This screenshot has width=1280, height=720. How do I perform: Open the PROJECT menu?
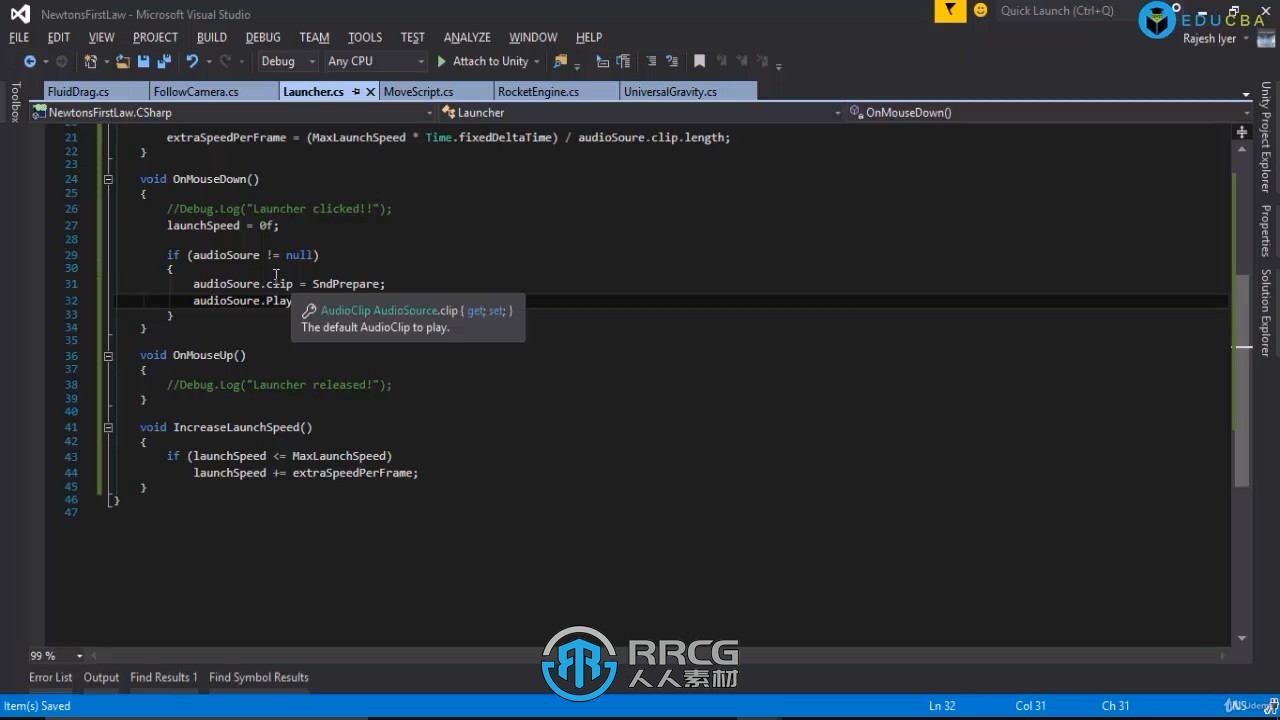click(x=155, y=37)
